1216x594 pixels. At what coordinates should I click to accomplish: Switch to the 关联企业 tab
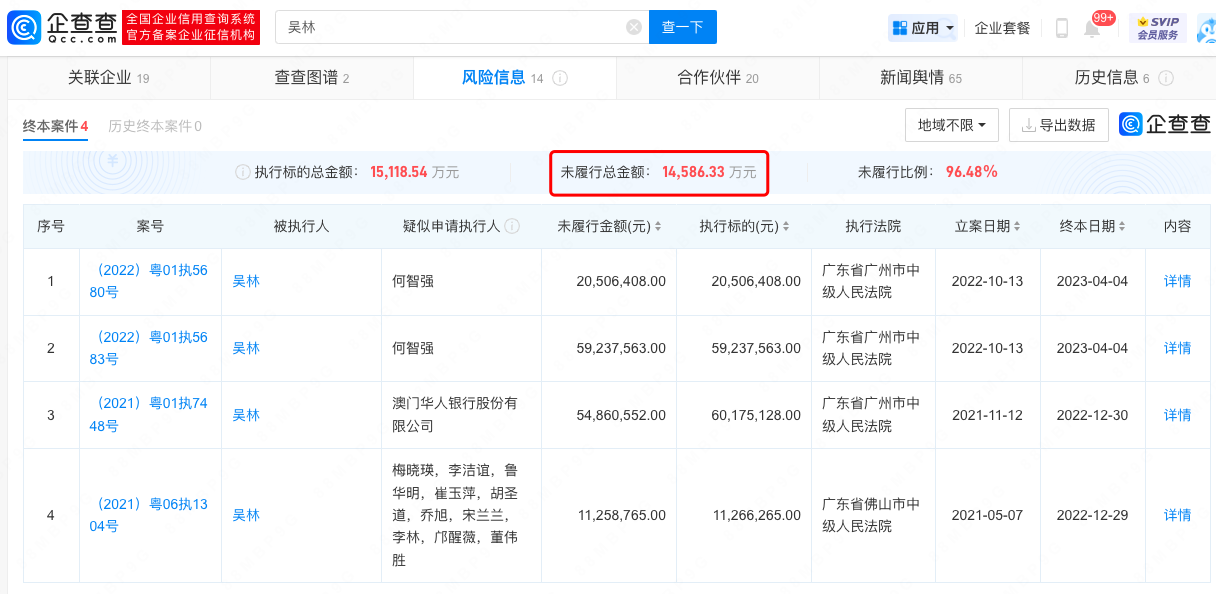(108, 78)
